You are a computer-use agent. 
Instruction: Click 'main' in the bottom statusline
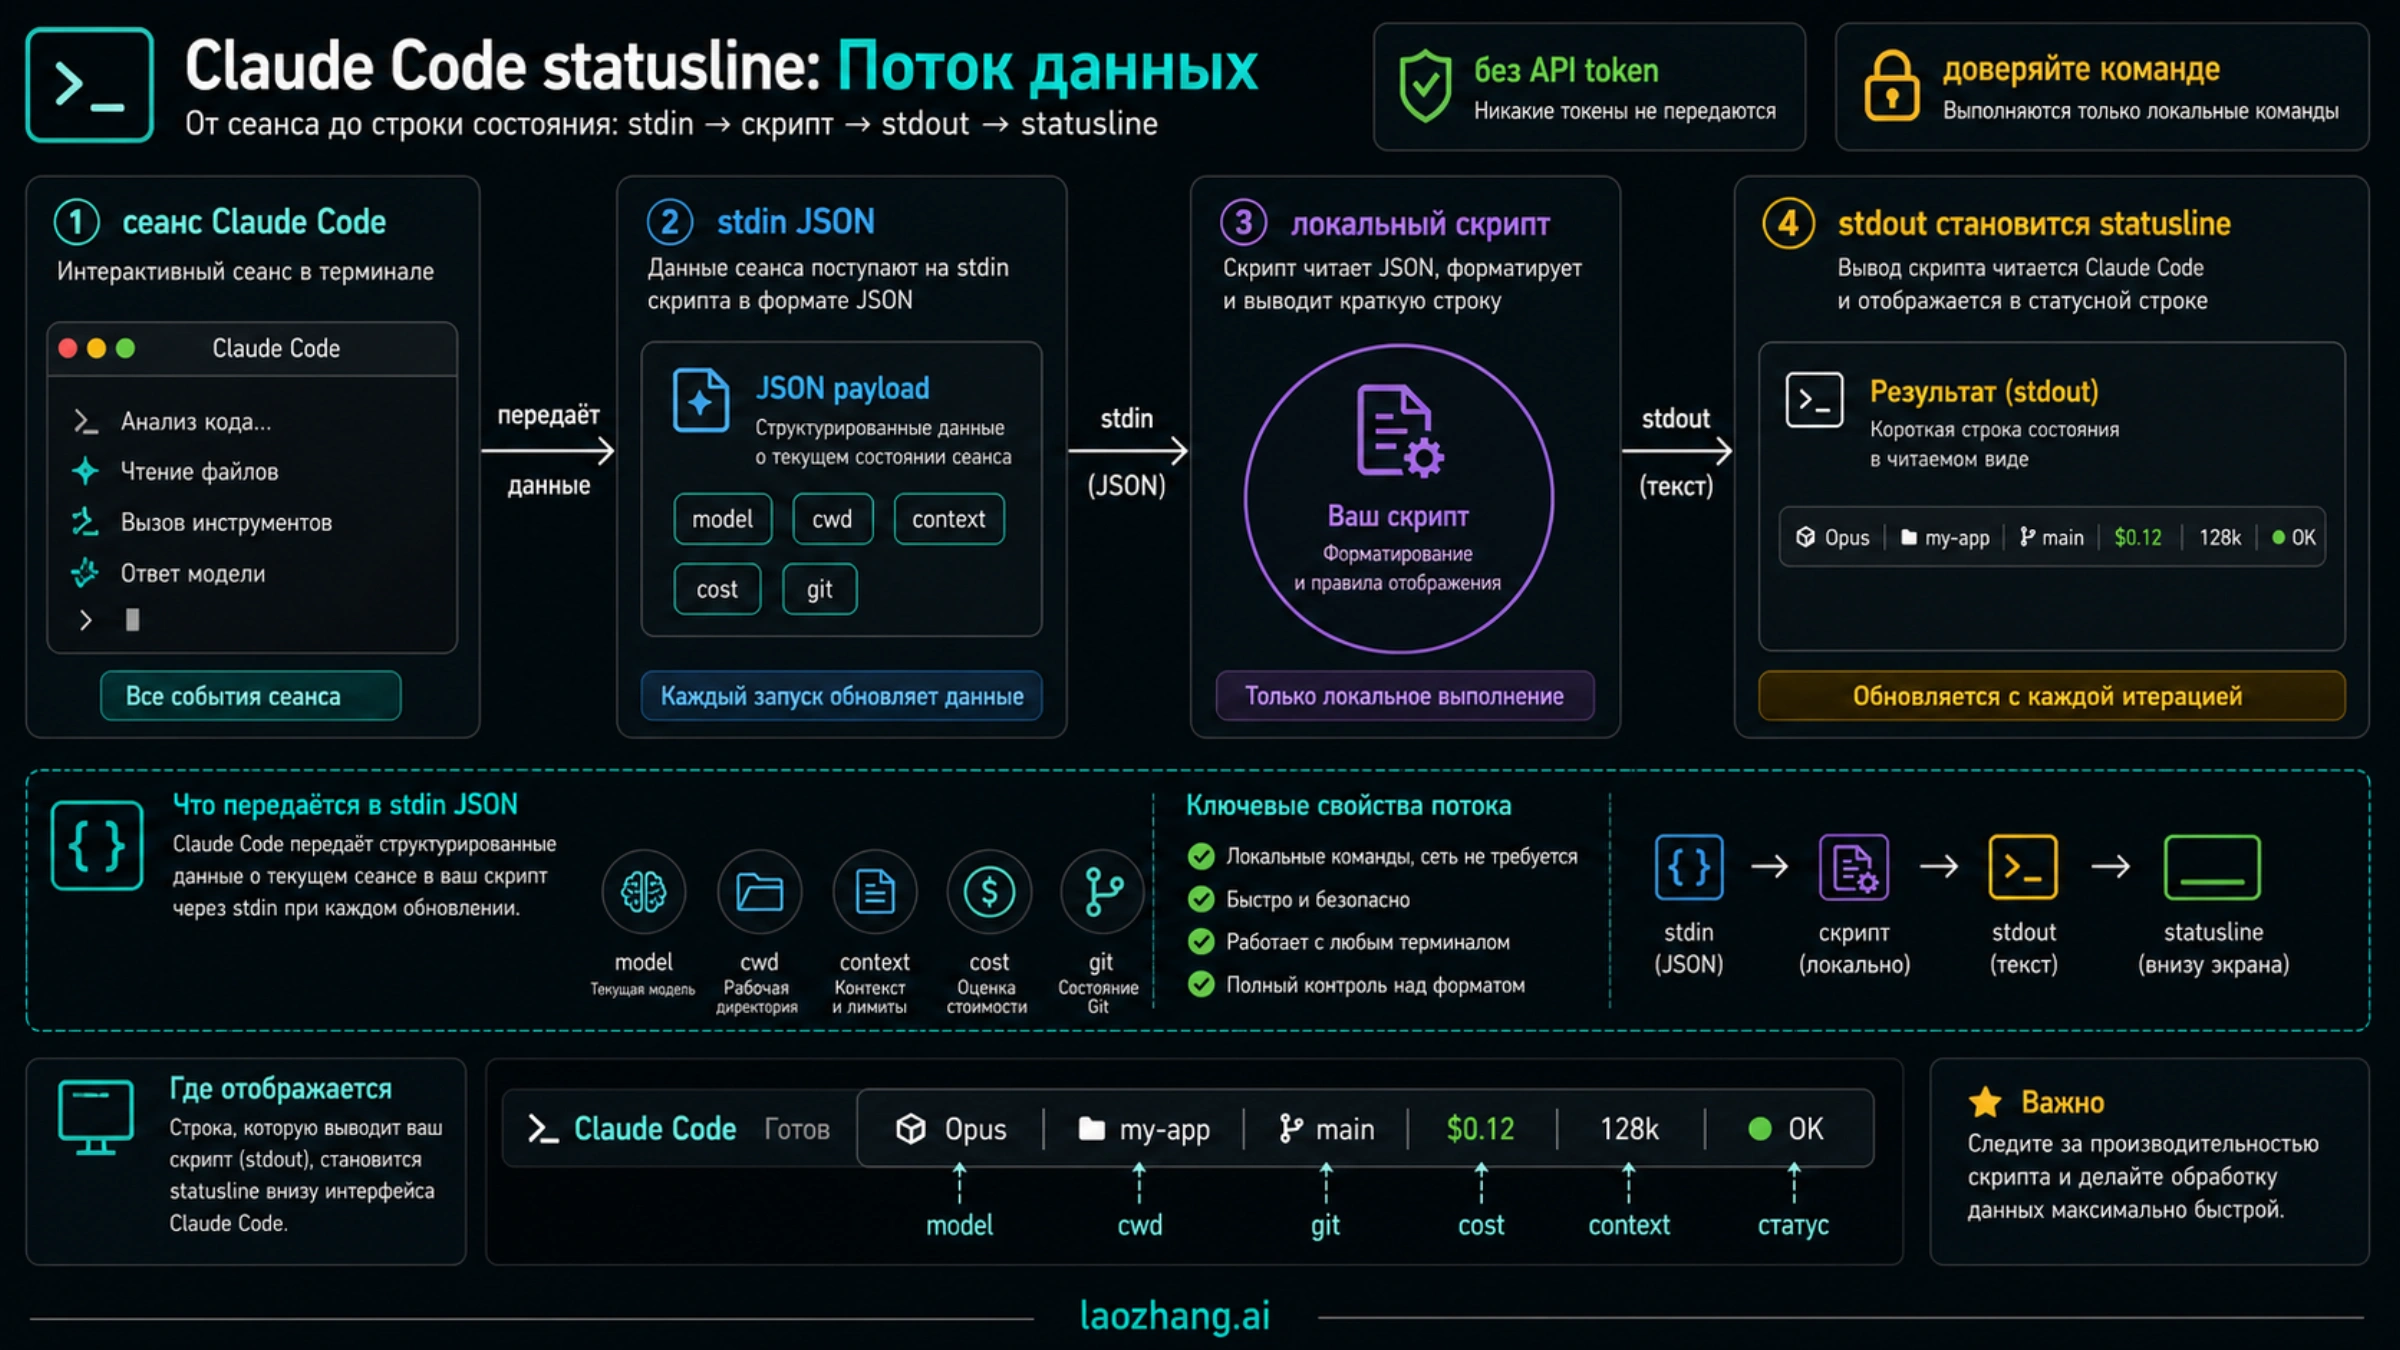coord(1345,1129)
